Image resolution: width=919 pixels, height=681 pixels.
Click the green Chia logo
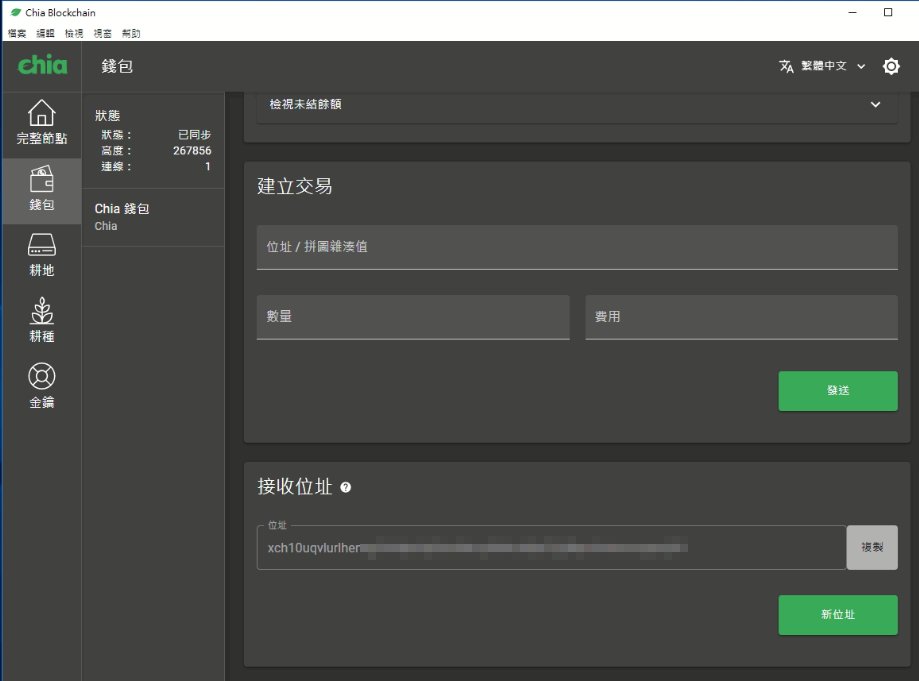(x=42, y=66)
